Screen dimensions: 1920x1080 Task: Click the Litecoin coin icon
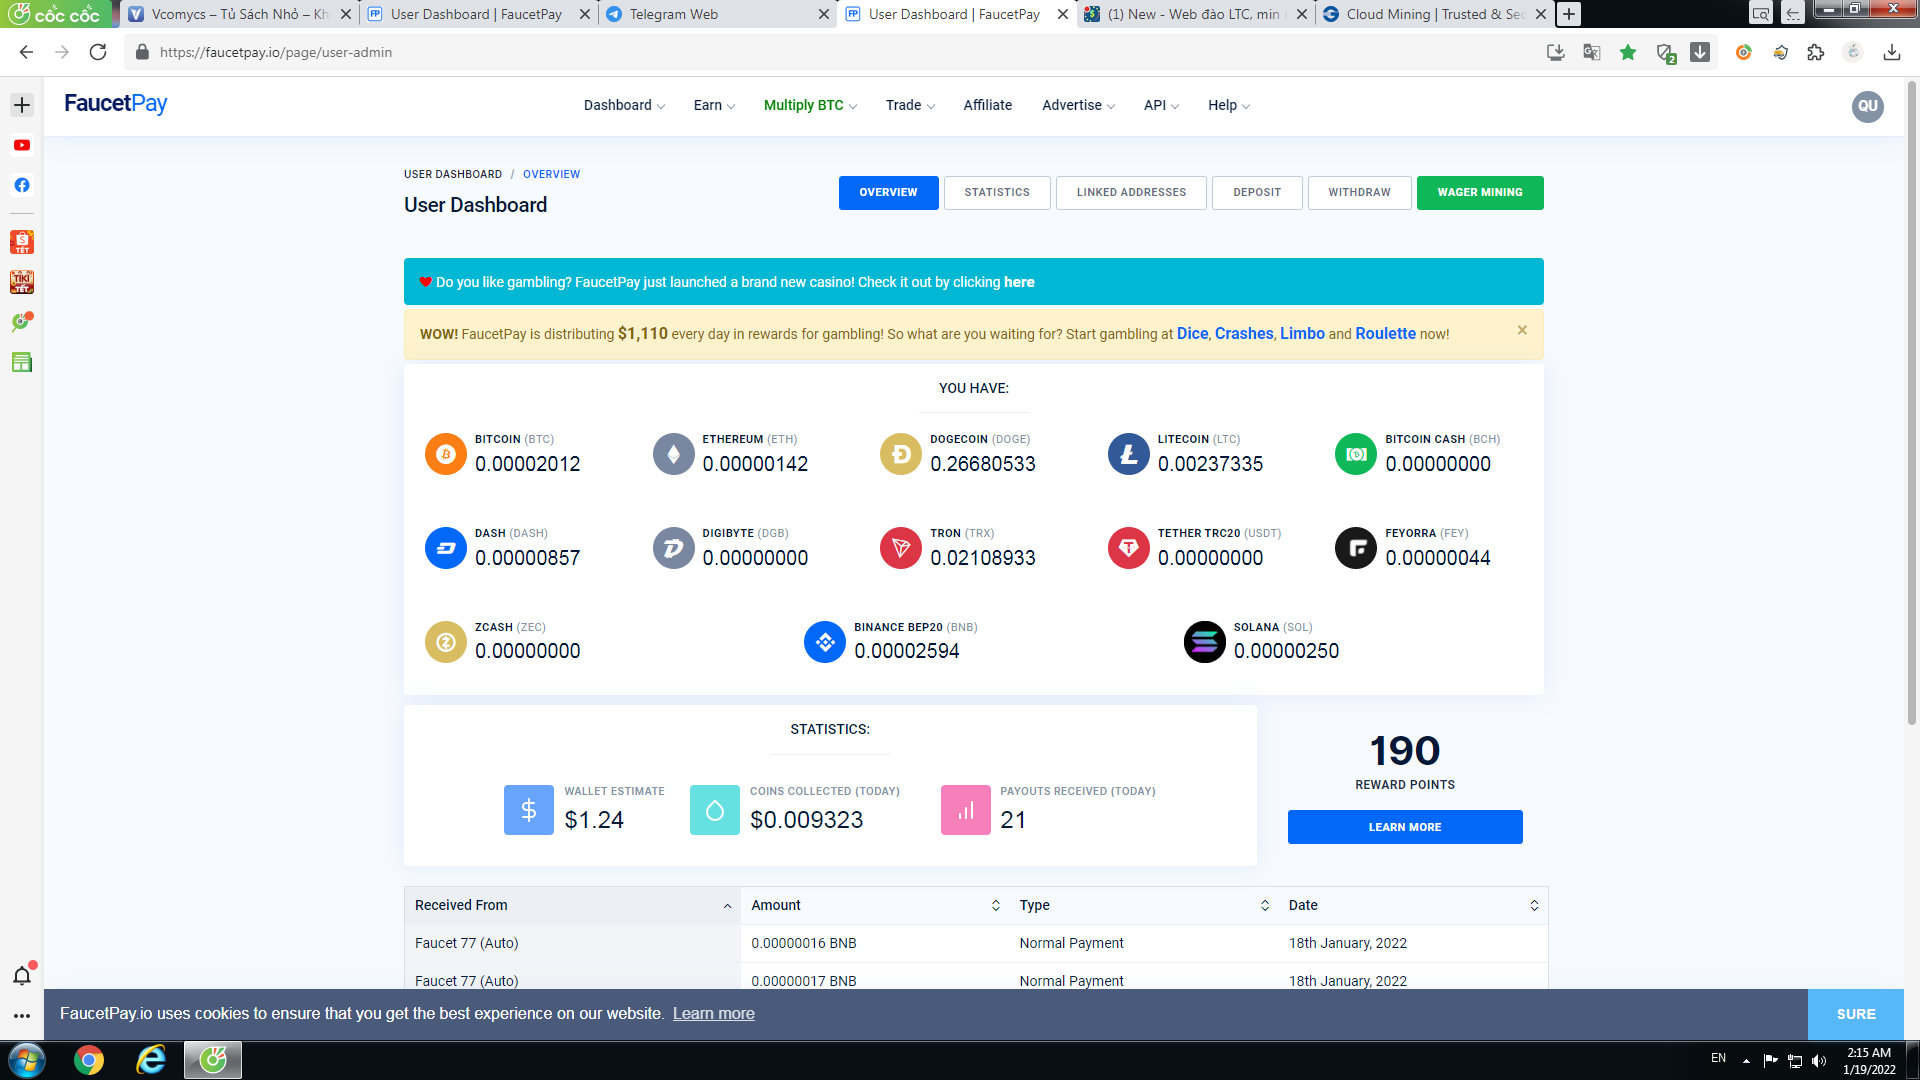pos(1128,454)
